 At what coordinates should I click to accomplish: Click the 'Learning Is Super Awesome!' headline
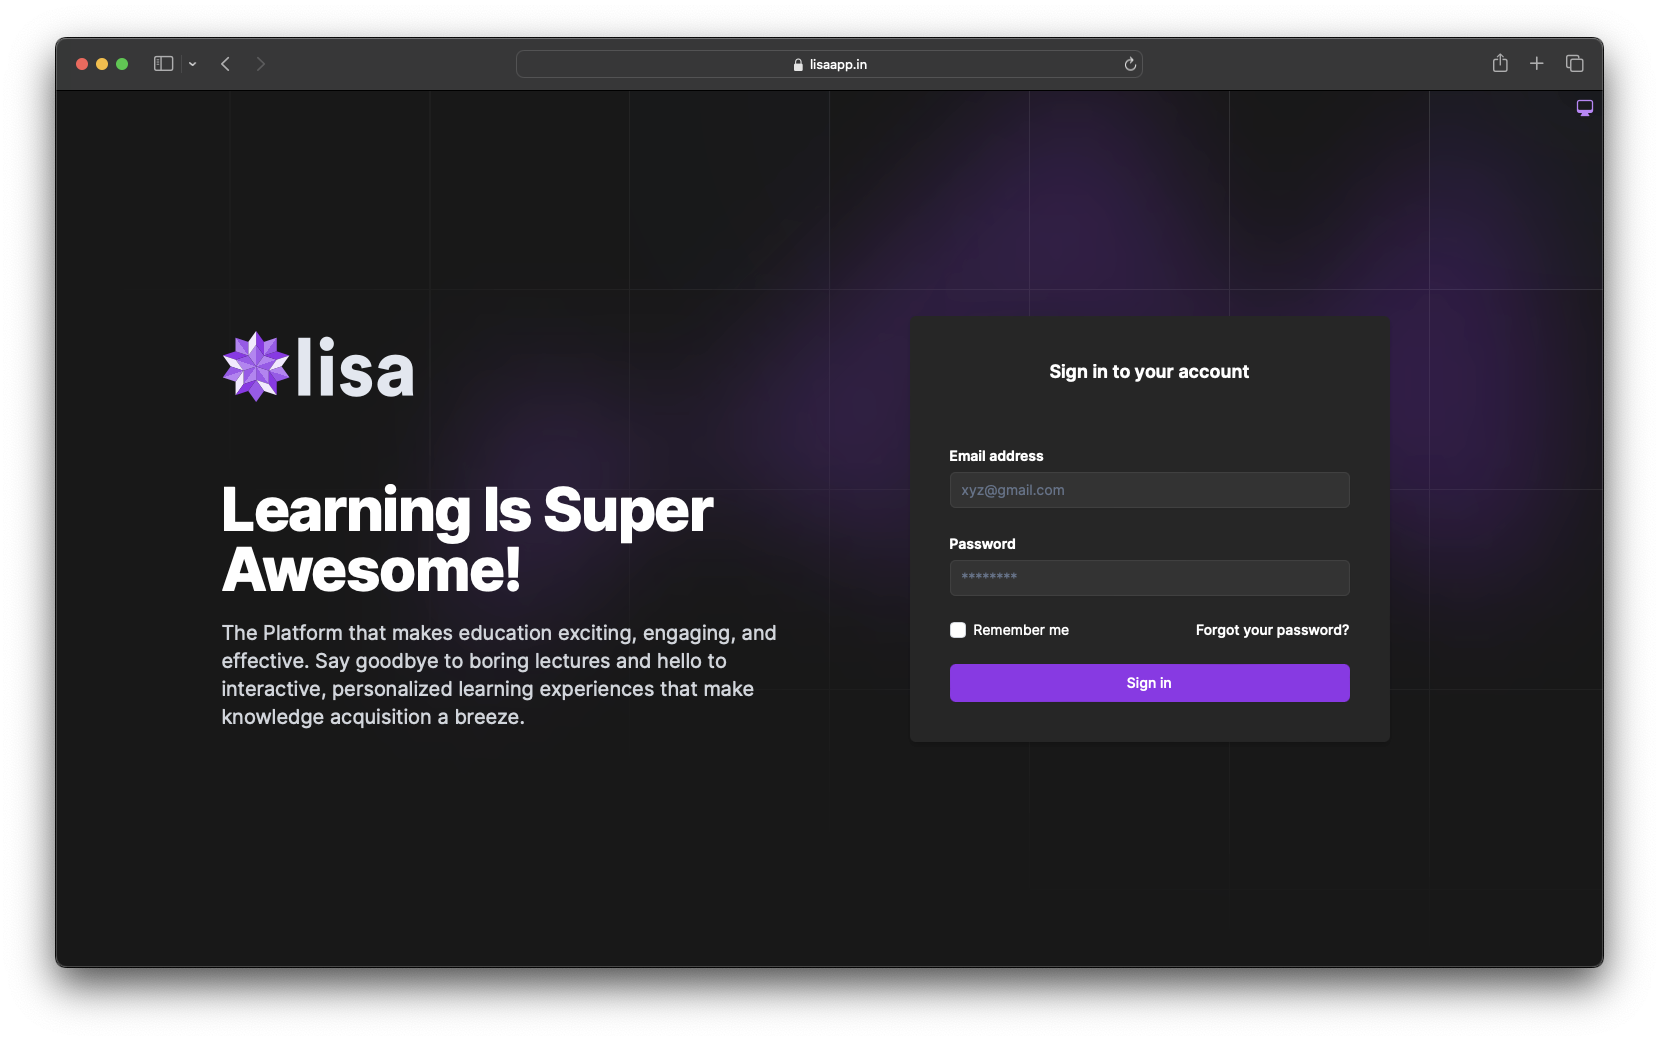point(468,540)
